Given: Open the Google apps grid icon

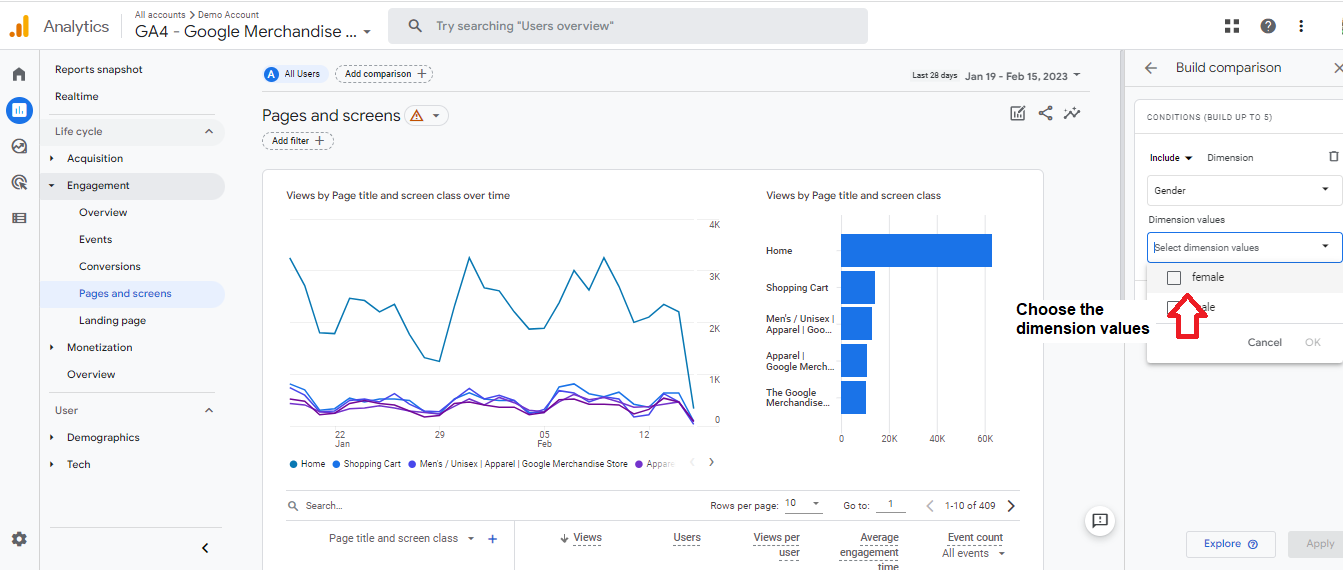Looking at the screenshot, I should (x=1232, y=26).
